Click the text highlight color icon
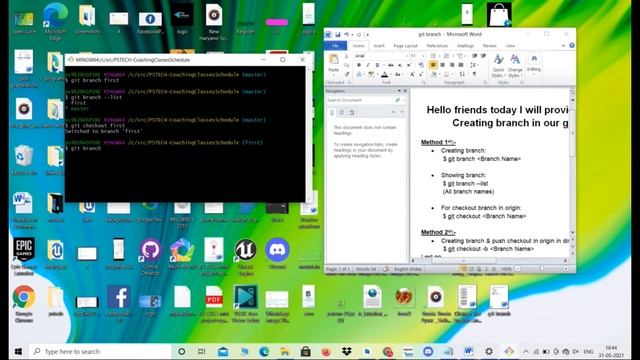 coord(371,74)
